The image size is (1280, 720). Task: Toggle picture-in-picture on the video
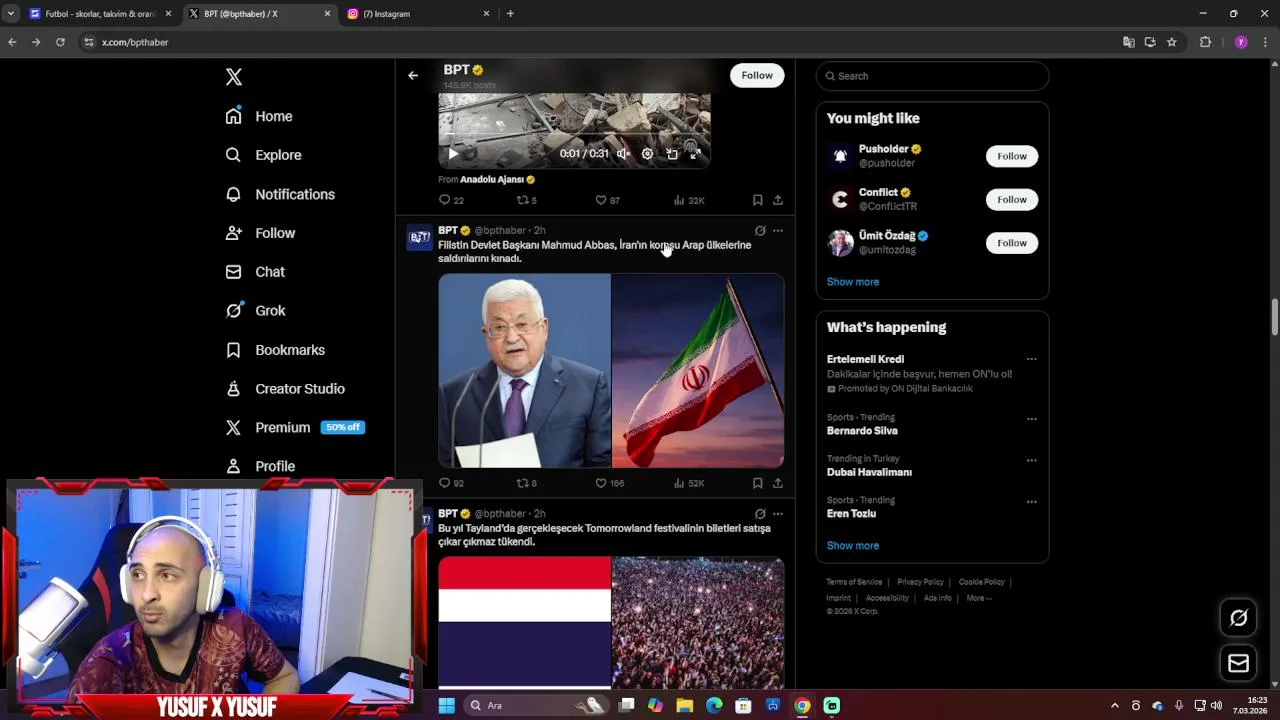point(672,154)
